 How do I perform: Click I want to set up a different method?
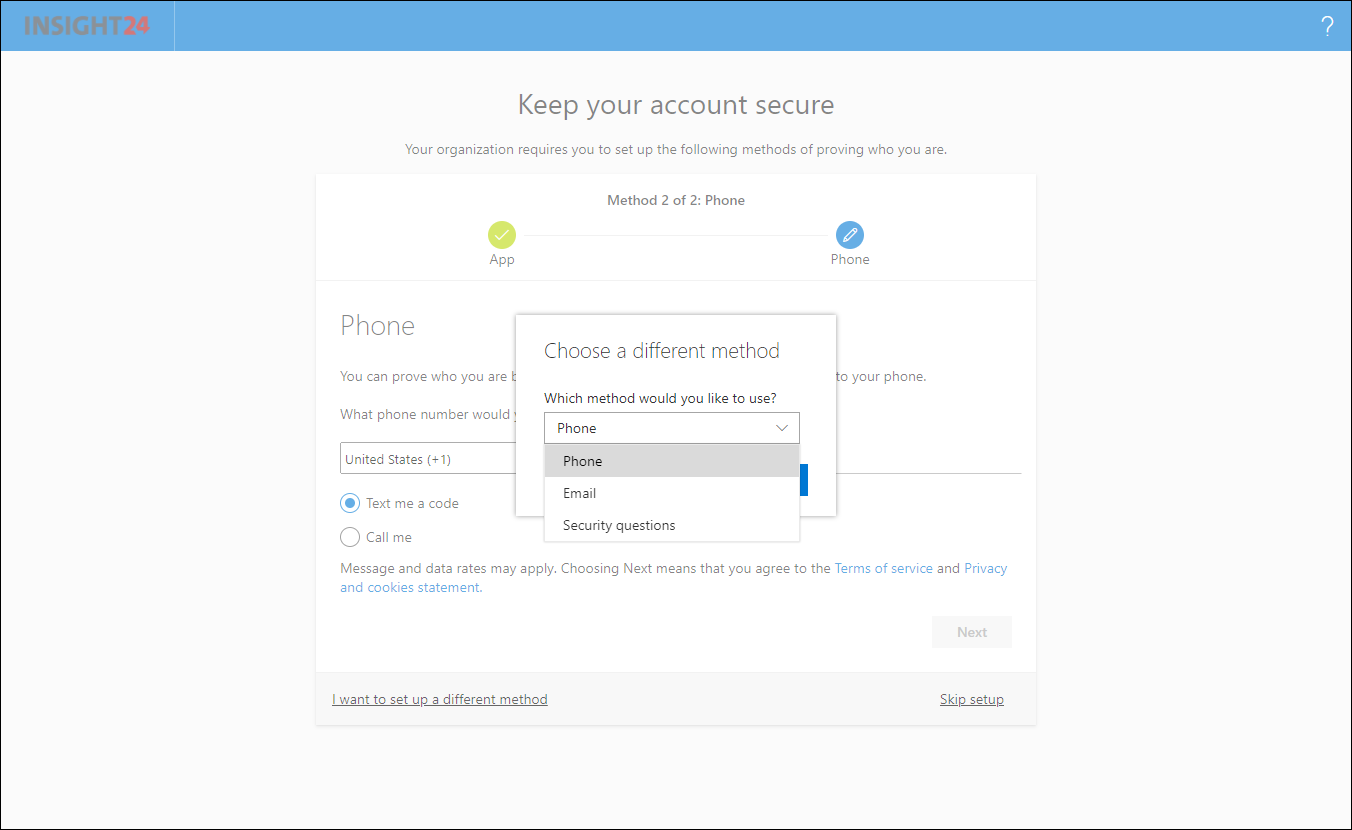coord(440,699)
